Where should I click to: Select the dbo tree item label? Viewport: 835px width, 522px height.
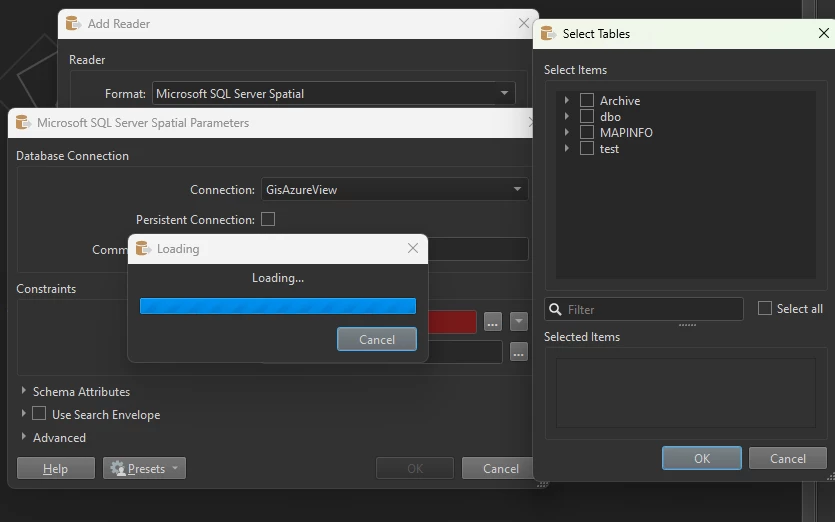click(610, 117)
